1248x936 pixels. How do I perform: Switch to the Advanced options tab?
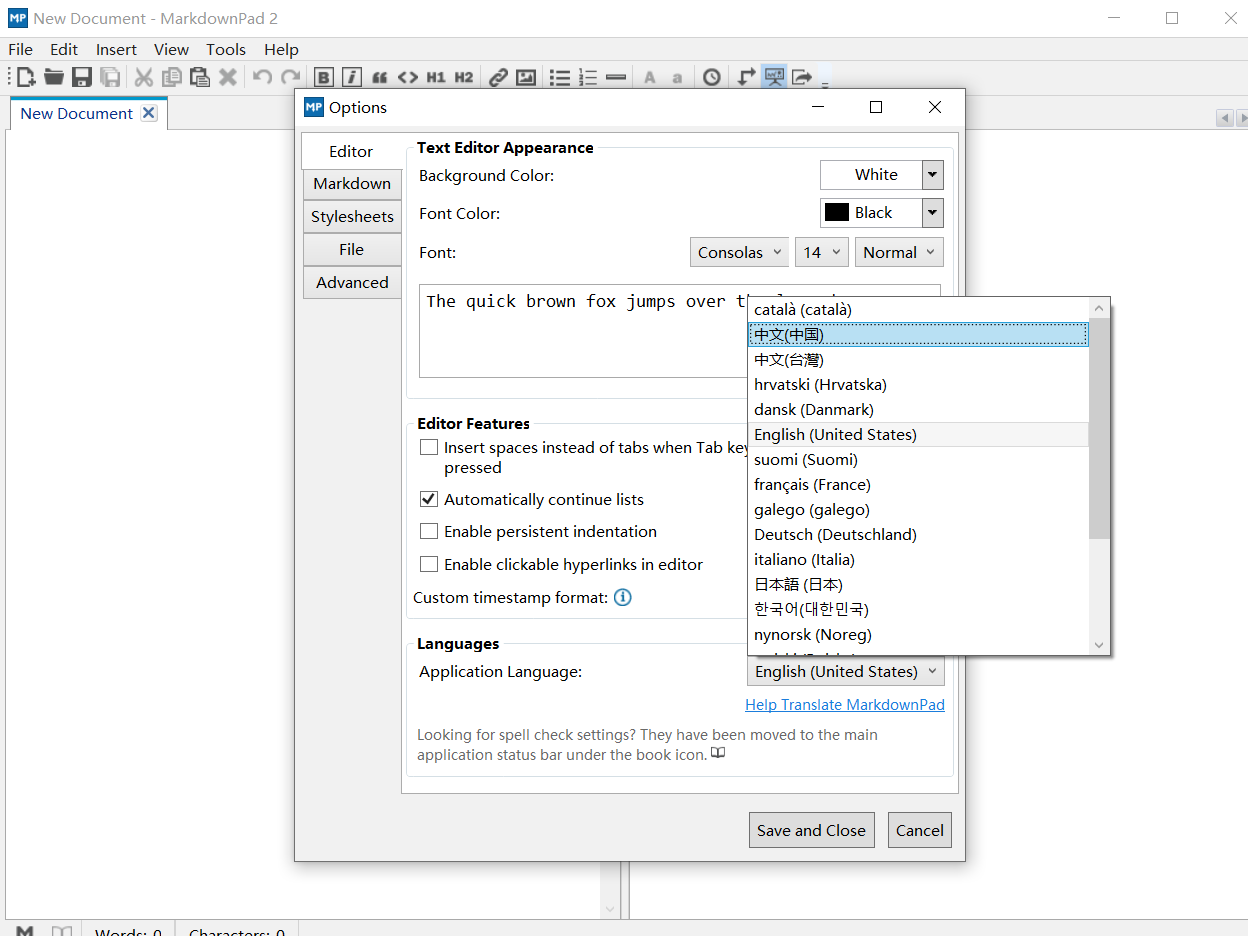(352, 283)
